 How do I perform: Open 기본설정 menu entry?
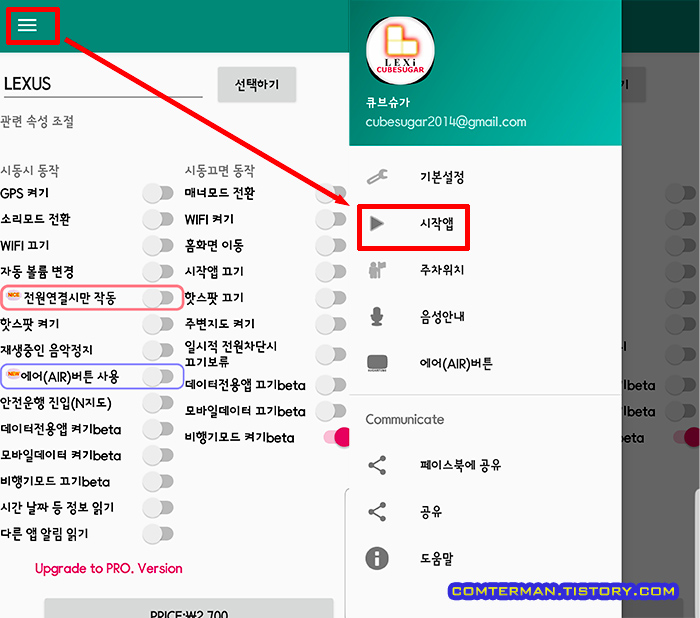click(x=485, y=177)
